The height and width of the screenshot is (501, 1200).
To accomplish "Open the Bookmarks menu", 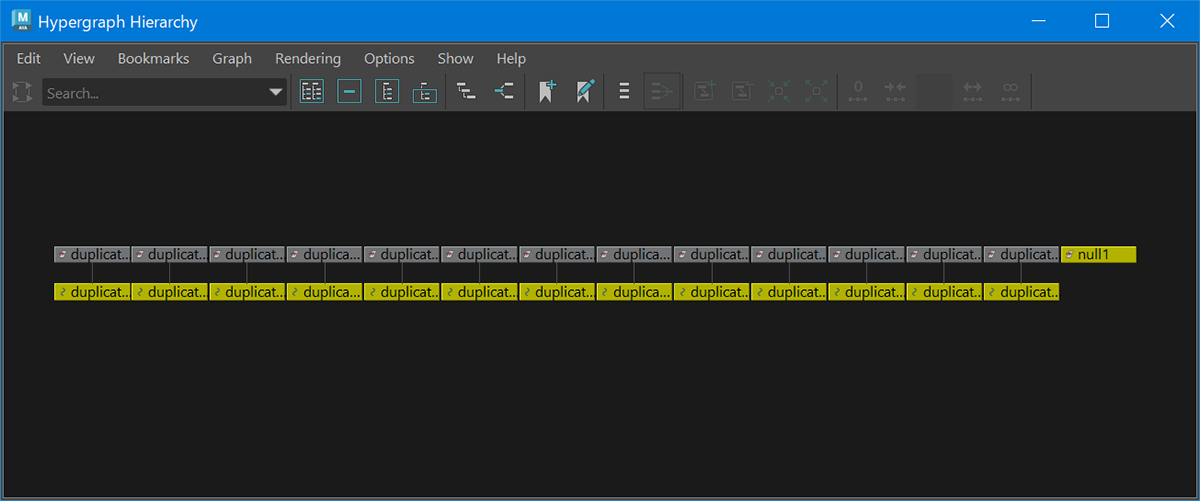I will click(x=153, y=59).
